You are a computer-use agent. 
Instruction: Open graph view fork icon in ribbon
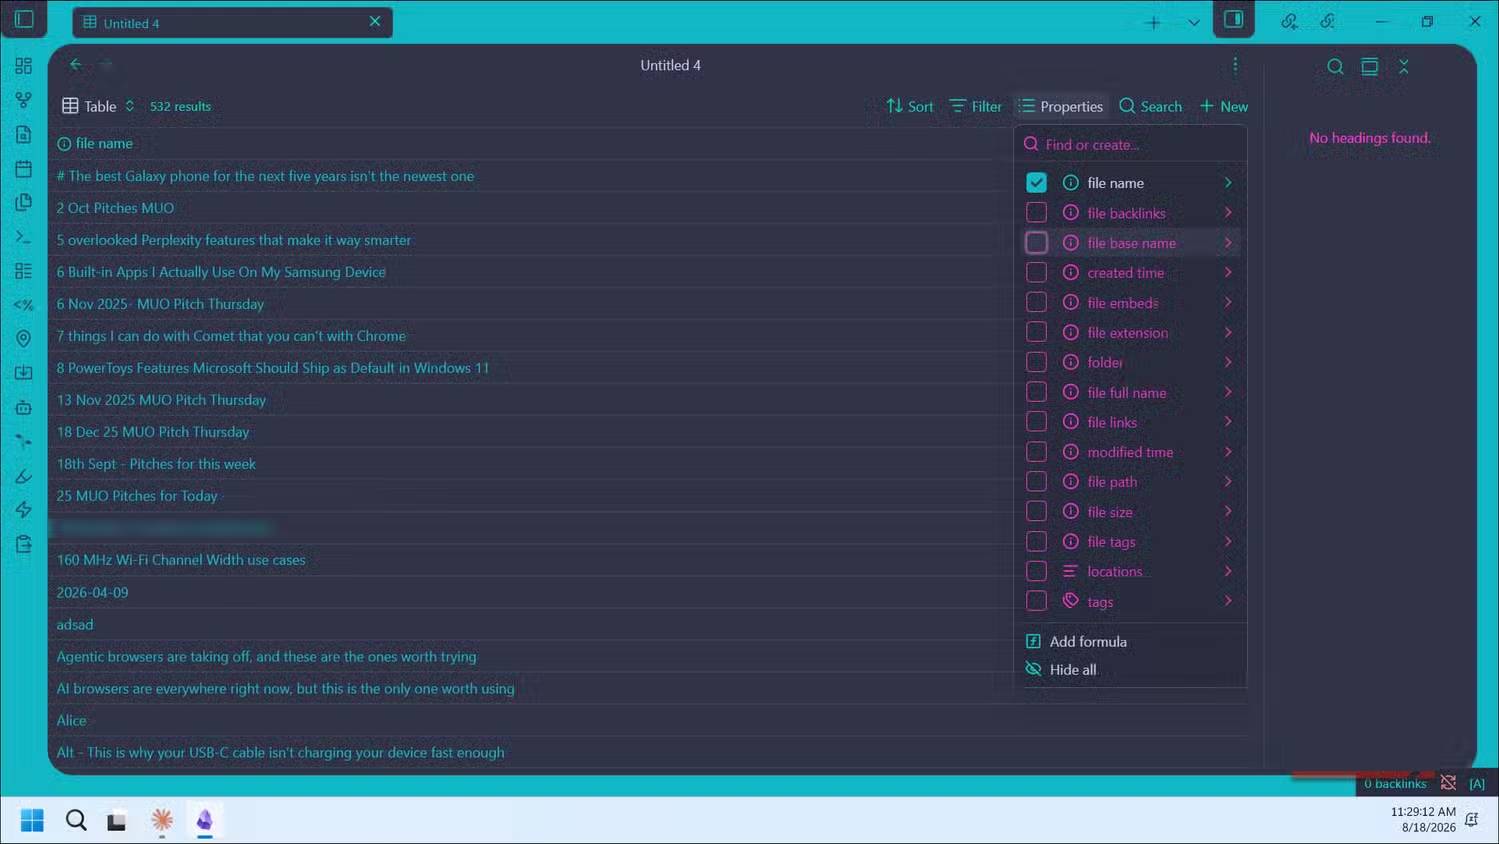pos(24,100)
